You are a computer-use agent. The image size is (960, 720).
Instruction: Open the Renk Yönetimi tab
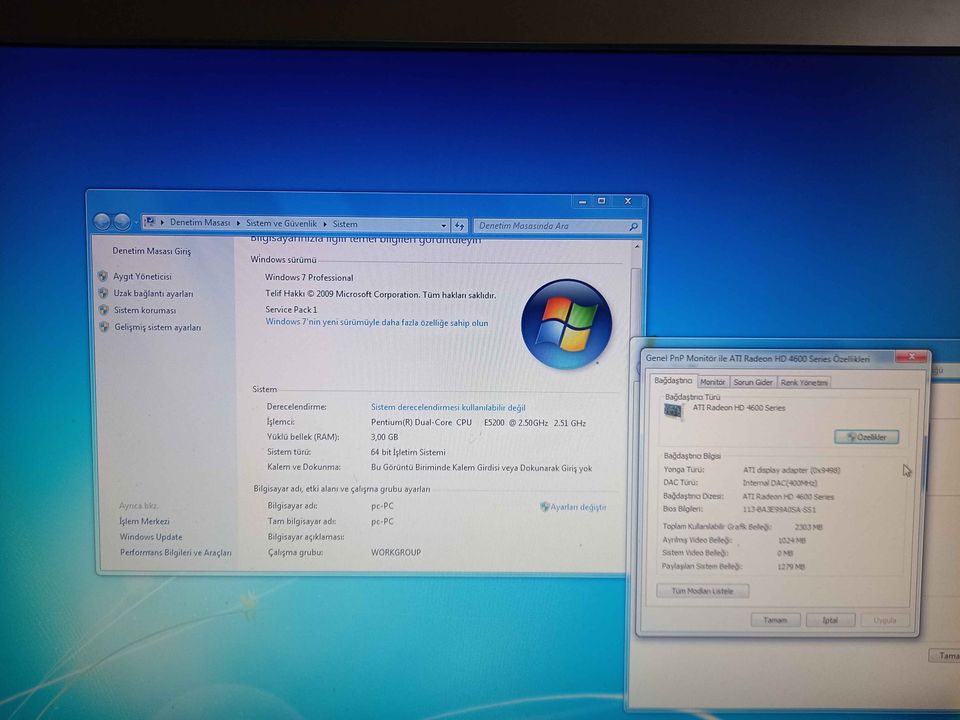(x=804, y=383)
